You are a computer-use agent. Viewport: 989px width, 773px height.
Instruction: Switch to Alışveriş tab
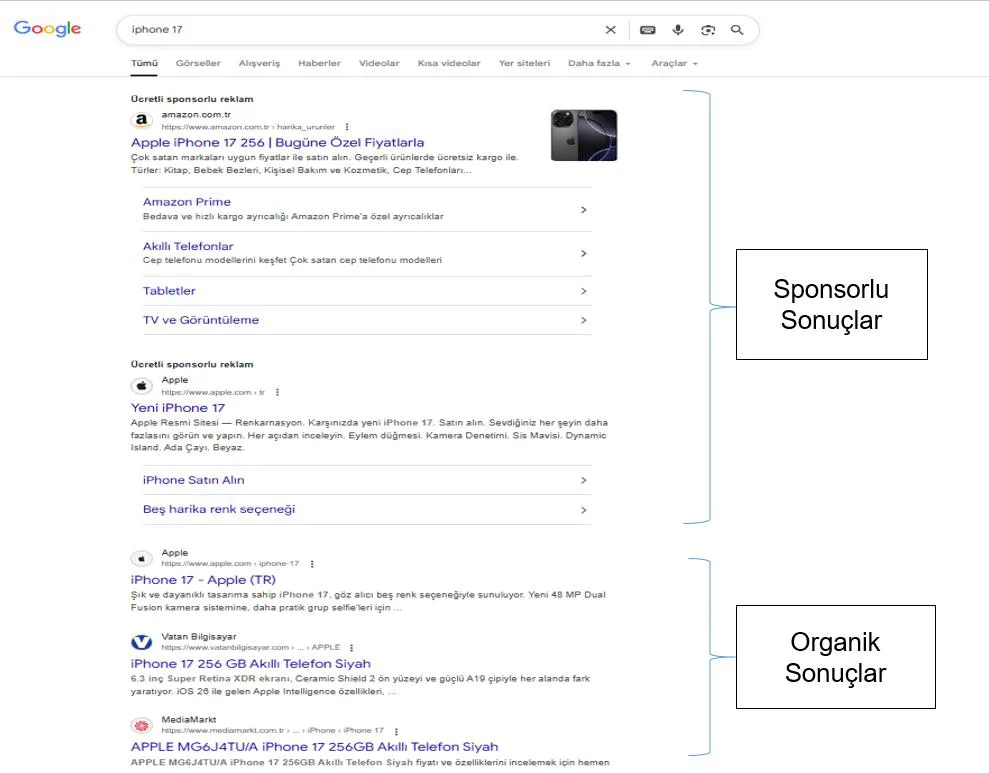259,63
